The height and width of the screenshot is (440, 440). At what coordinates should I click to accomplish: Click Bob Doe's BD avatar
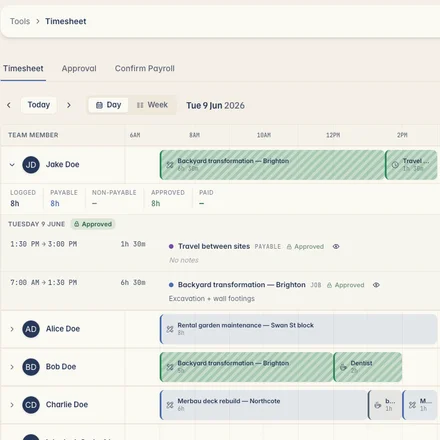point(31,367)
